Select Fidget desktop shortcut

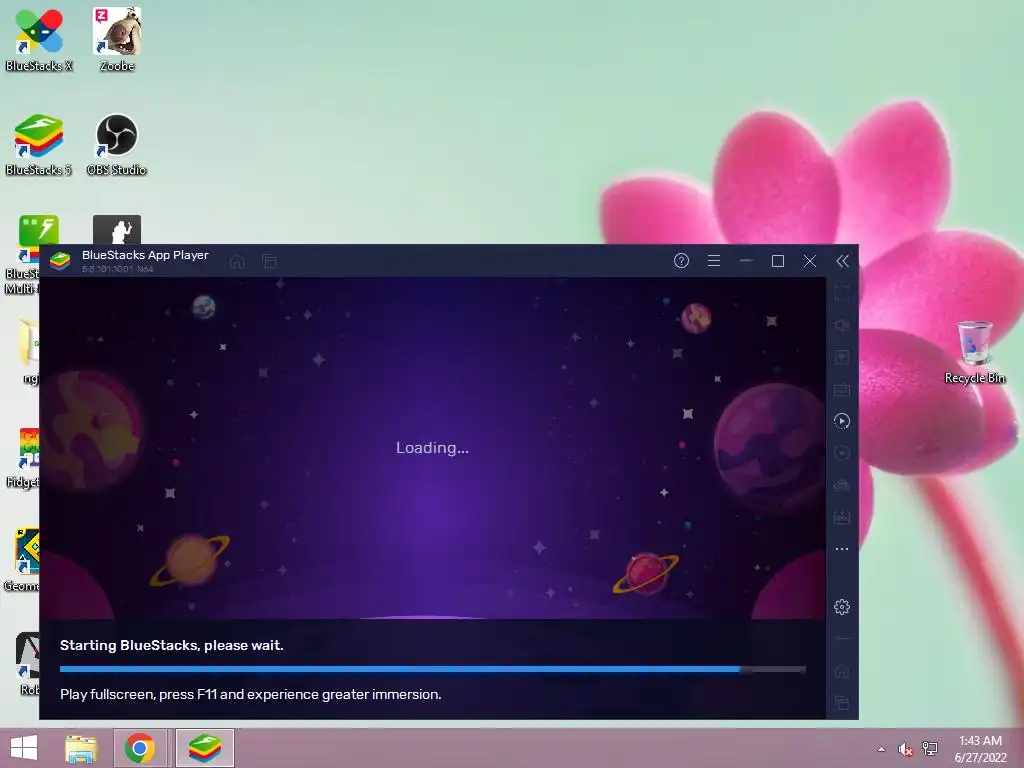pos(23,457)
